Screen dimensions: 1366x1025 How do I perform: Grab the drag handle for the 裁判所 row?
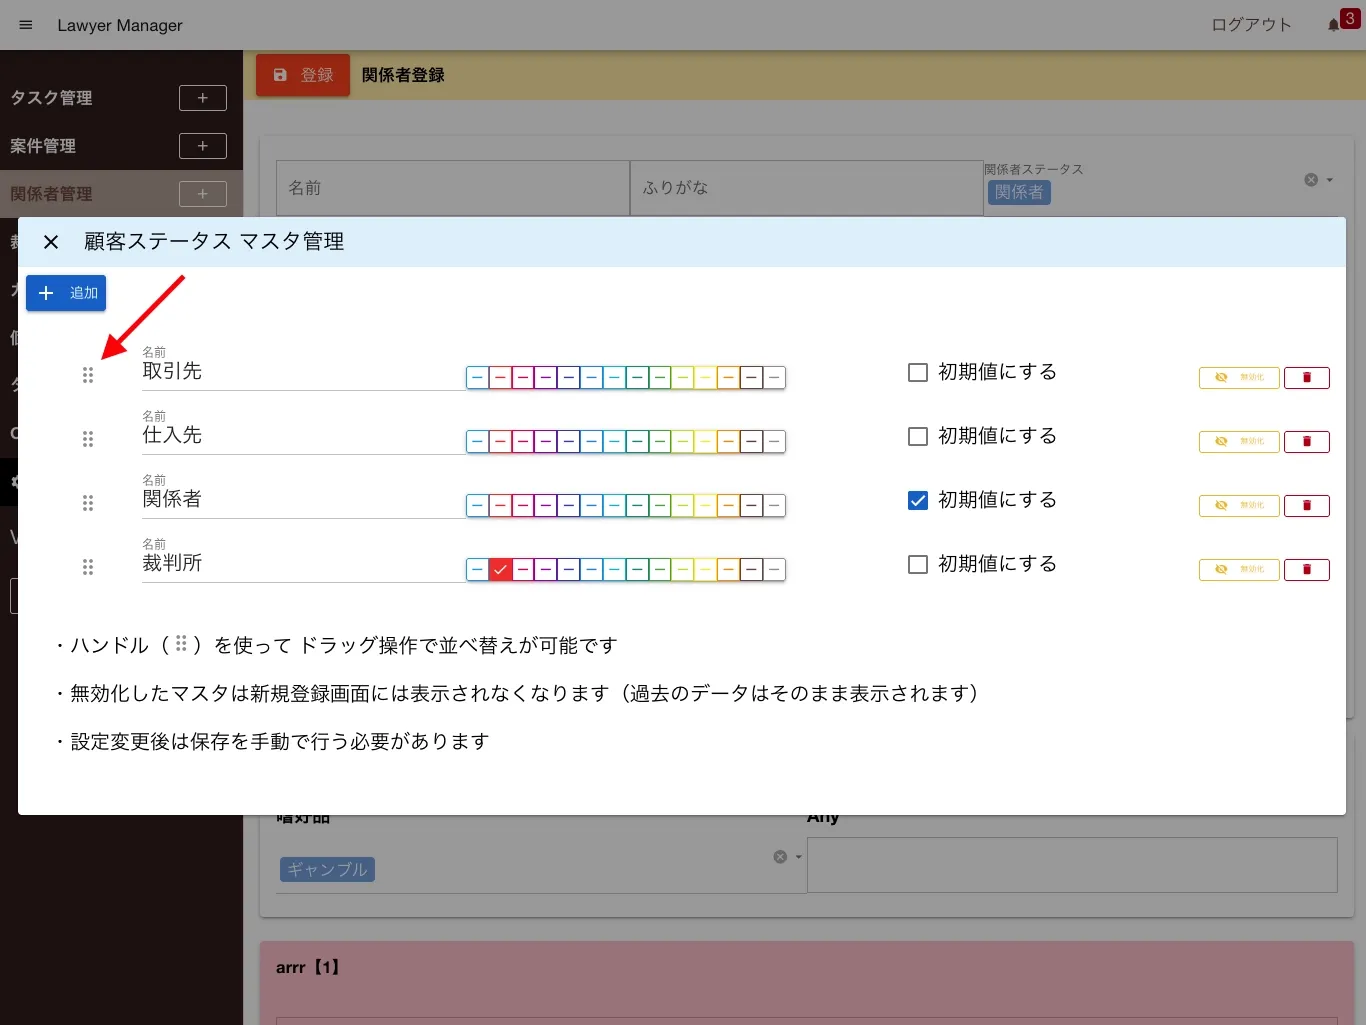pos(88,567)
